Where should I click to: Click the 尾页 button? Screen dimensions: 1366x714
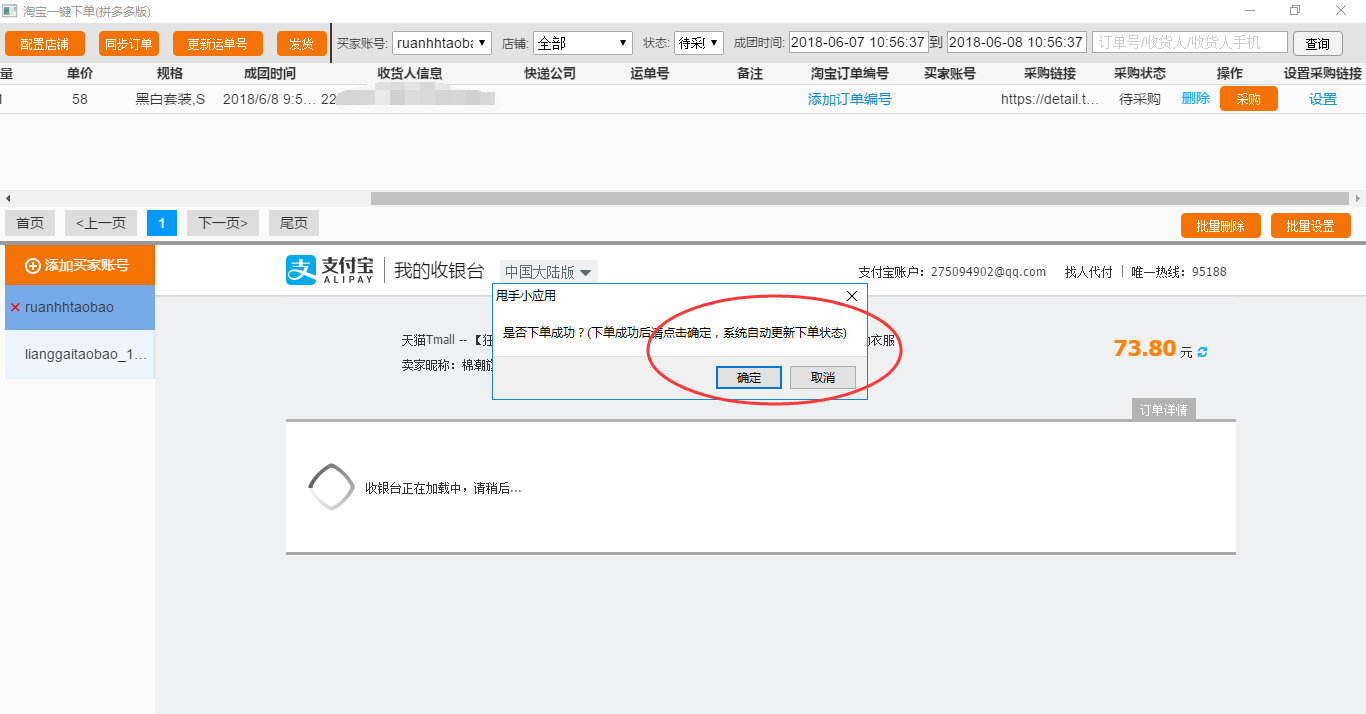click(294, 223)
